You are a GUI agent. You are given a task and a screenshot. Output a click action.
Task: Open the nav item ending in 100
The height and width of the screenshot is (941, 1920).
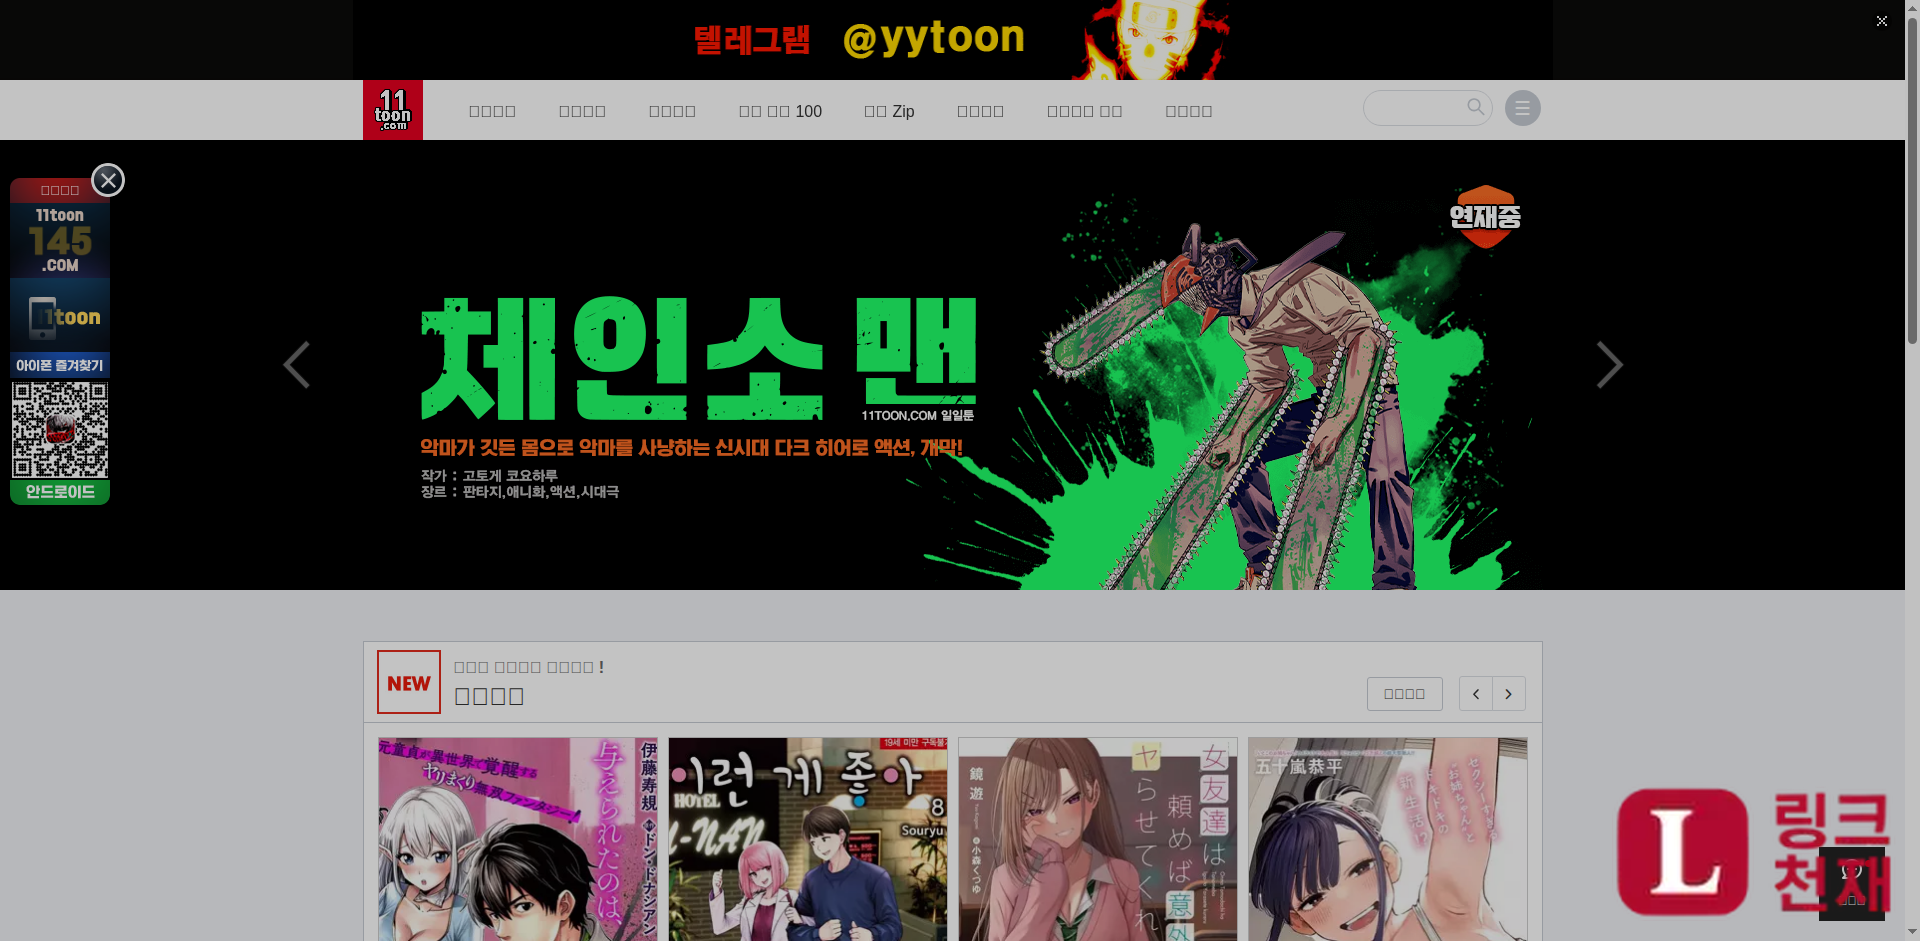pos(780,111)
